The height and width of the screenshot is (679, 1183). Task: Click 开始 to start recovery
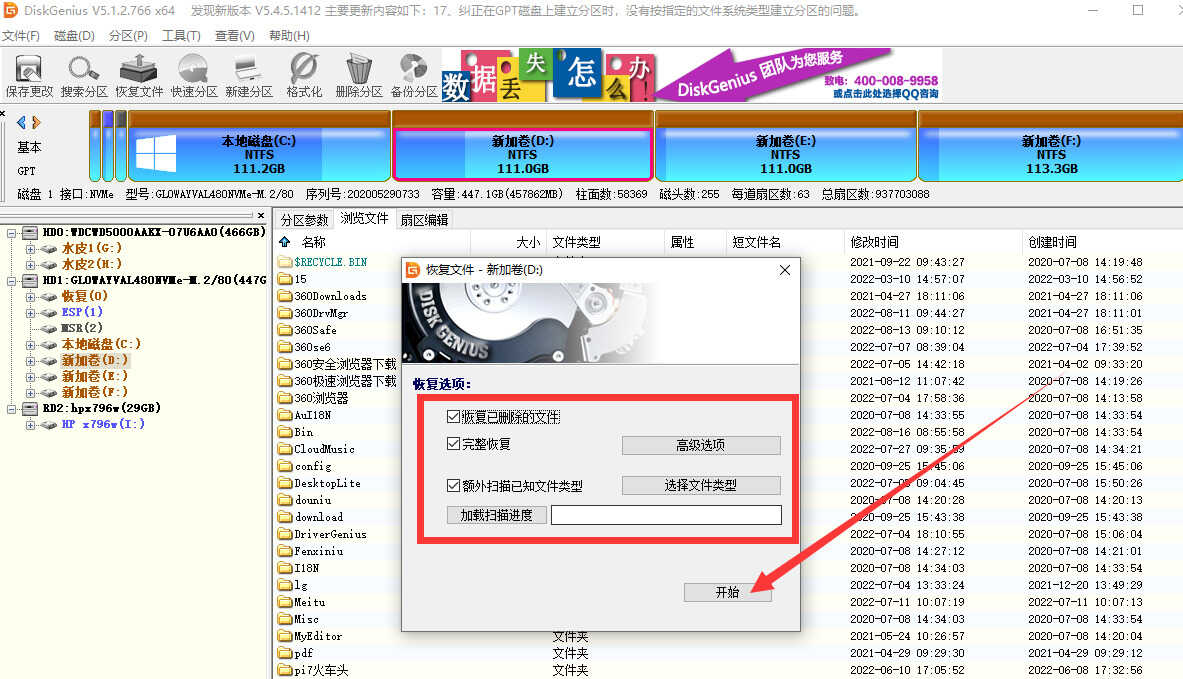coord(727,592)
